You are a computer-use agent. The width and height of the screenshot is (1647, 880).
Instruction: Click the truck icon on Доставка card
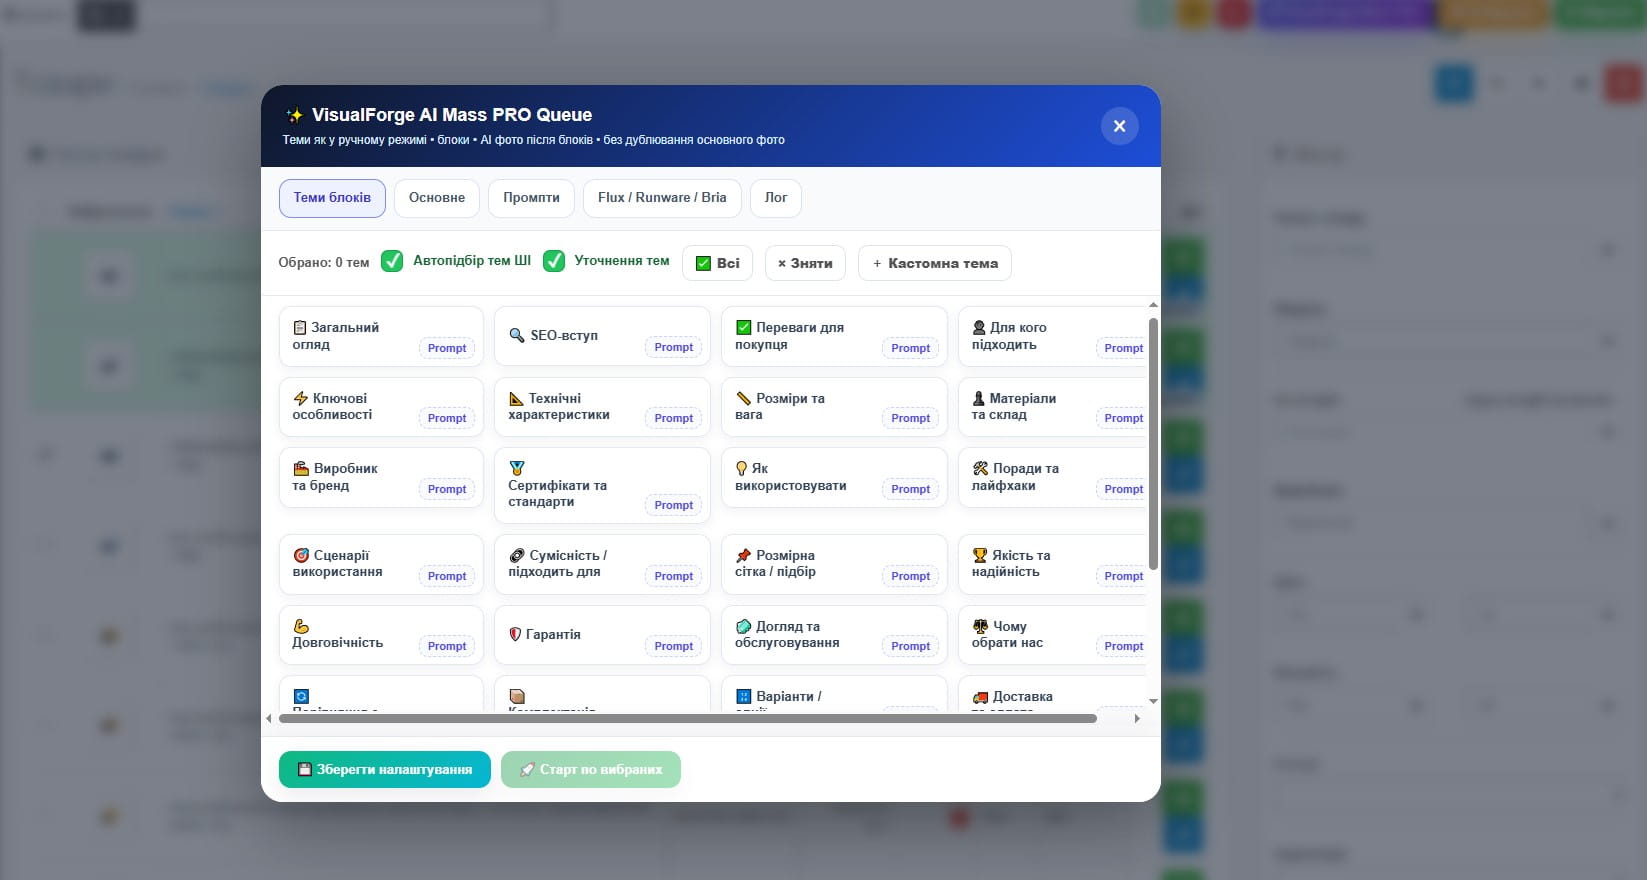click(x=980, y=696)
